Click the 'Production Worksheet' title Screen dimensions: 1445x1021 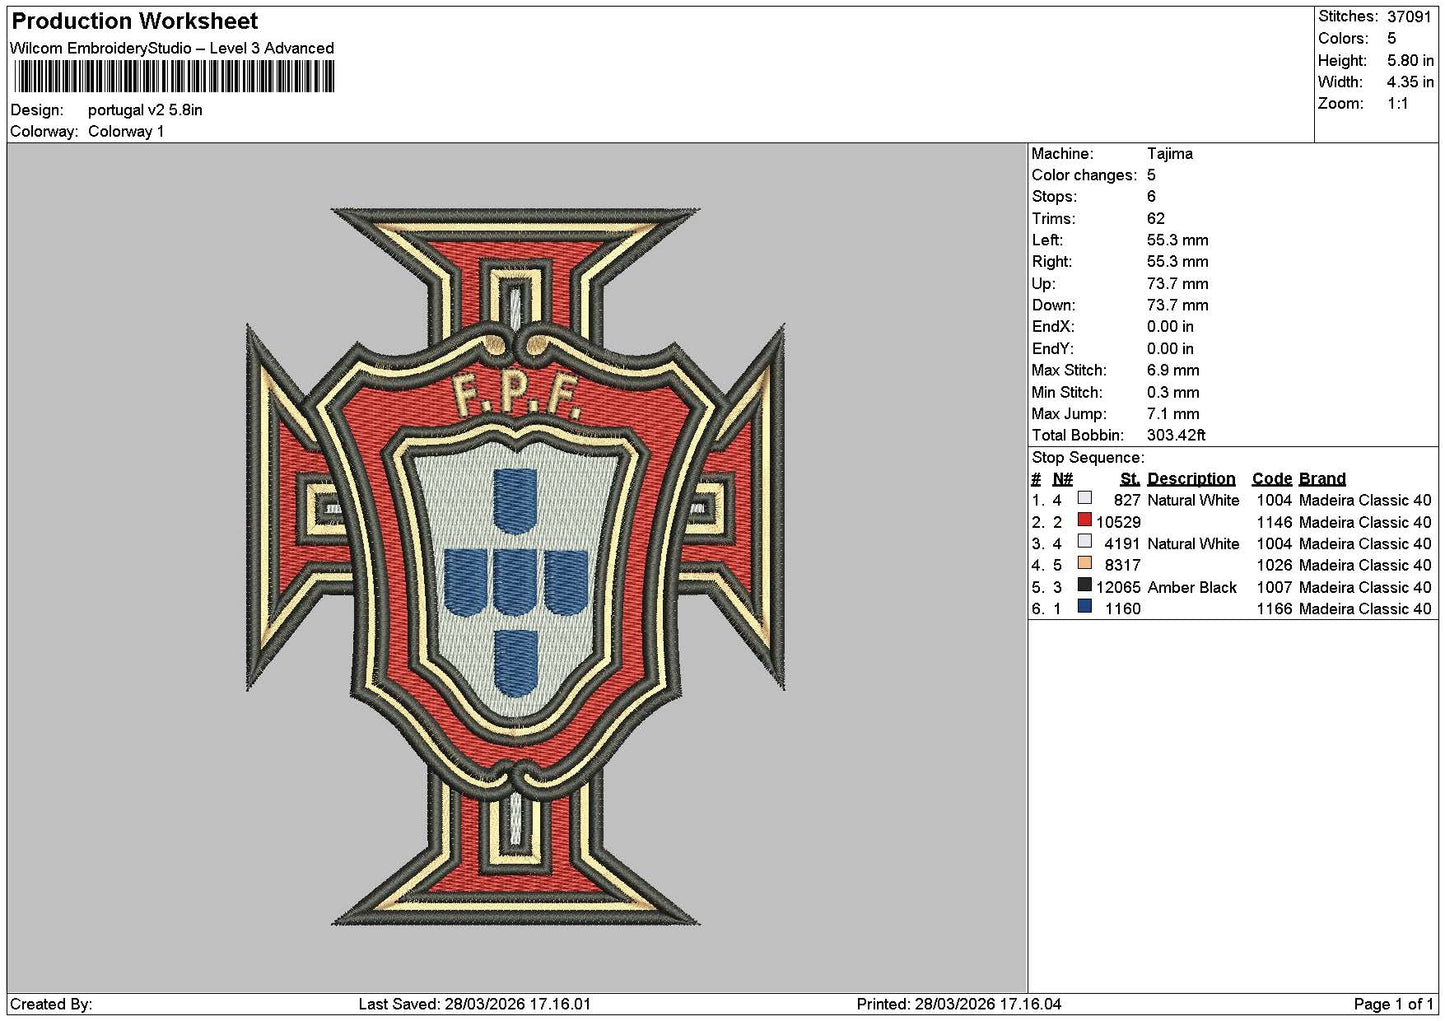135,21
